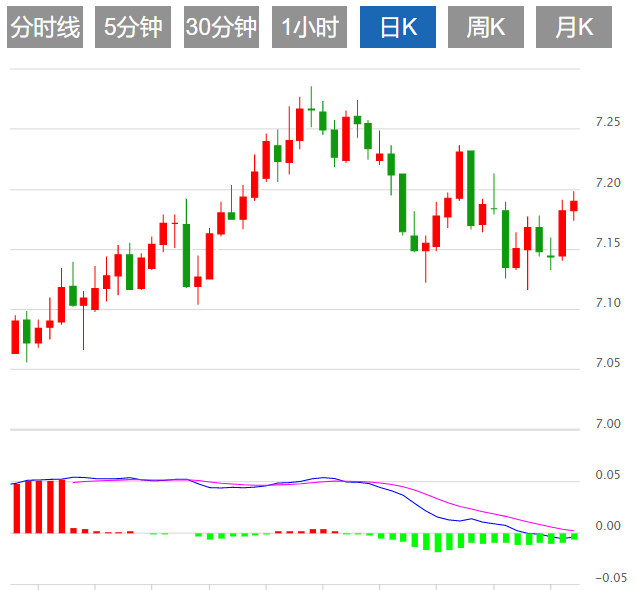
Task: Click the 7.10 price axis label
Action: pos(608,303)
